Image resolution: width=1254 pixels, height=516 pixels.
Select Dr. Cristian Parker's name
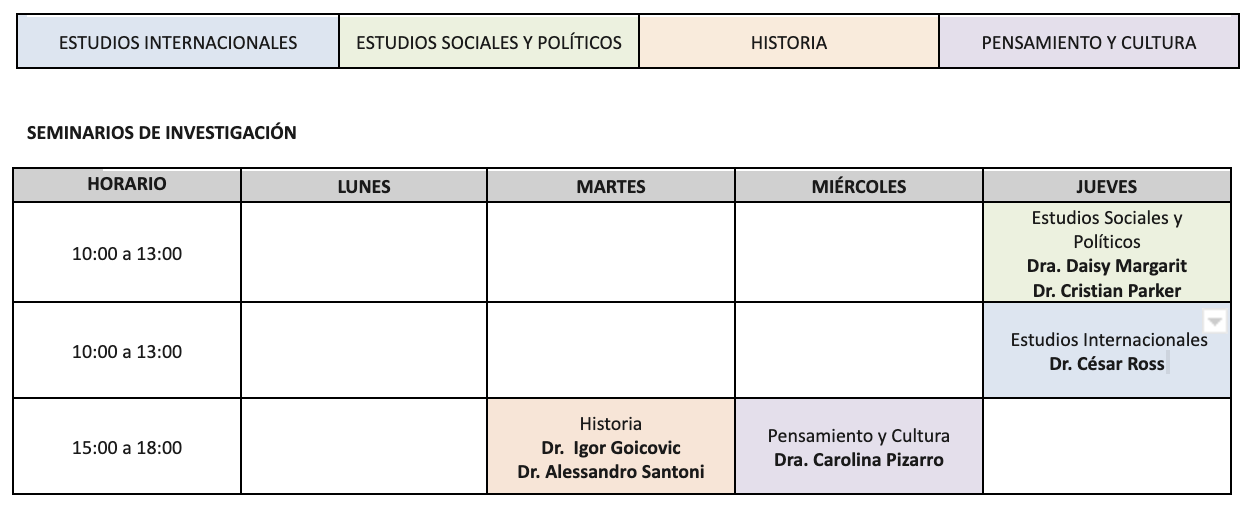pos(1107,290)
